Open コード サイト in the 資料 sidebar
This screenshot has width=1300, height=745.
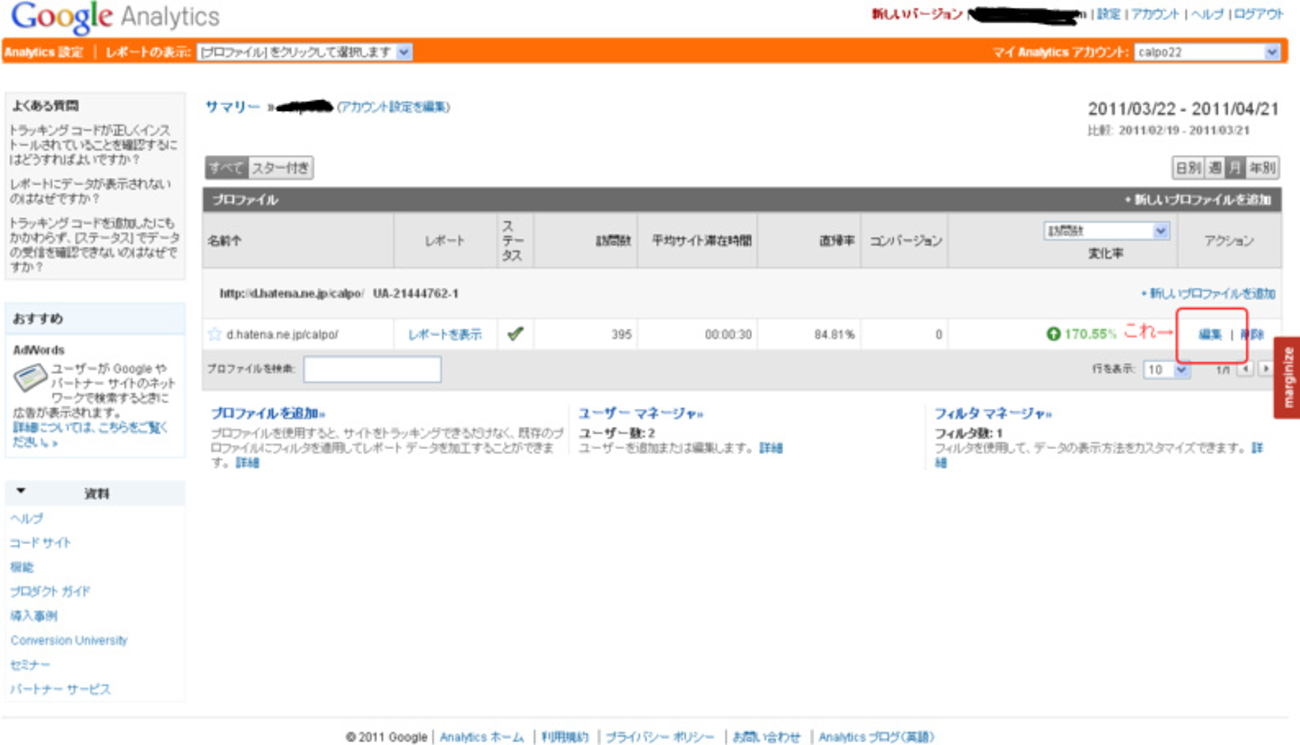(x=41, y=542)
